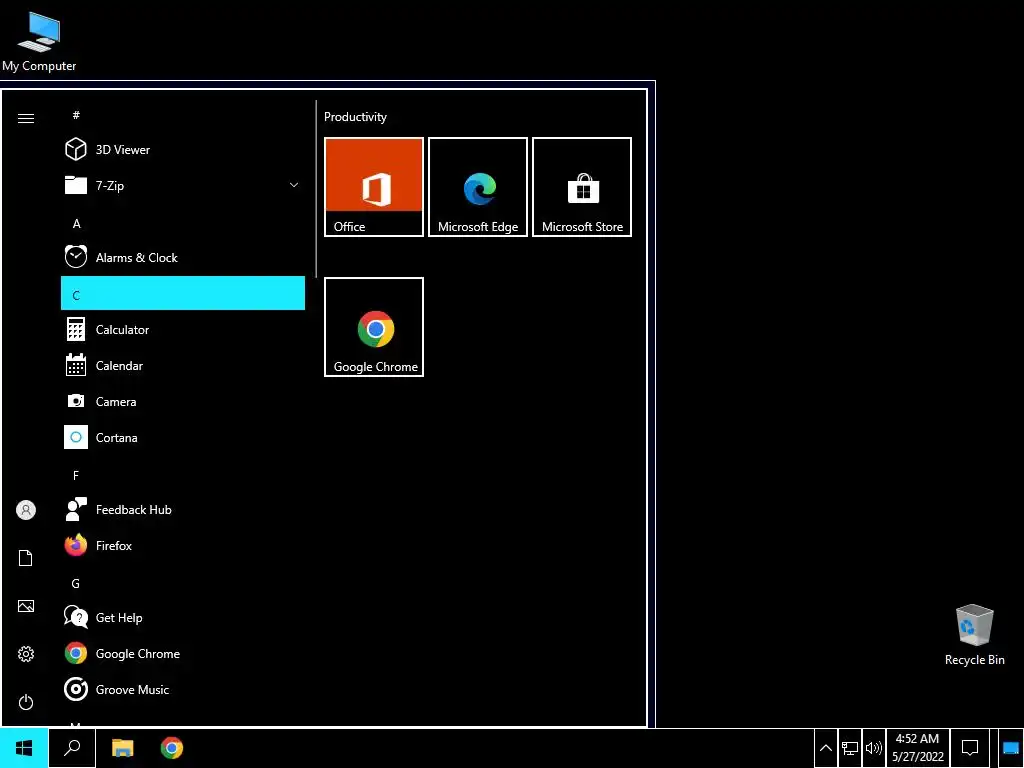Viewport: 1024px width, 768px height.
Task: Open taskbar Search magnifier
Action: 72,748
